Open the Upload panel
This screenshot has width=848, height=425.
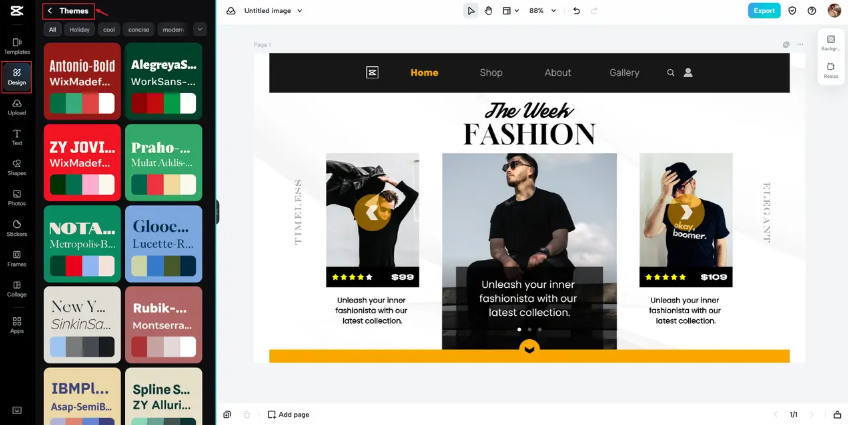pyautogui.click(x=17, y=108)
